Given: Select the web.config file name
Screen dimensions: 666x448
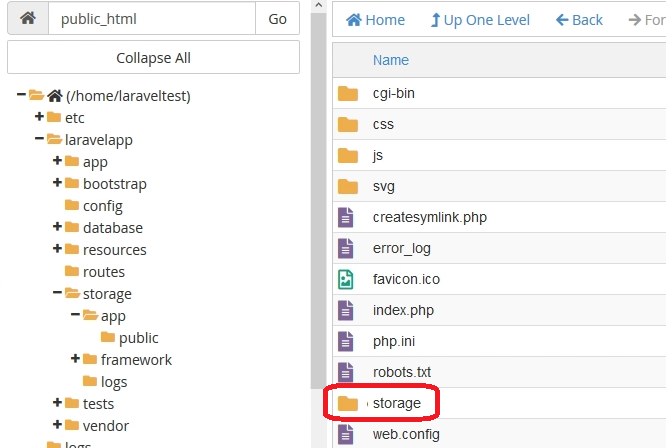Looking at the screenshot, I should tap(406, 434).
